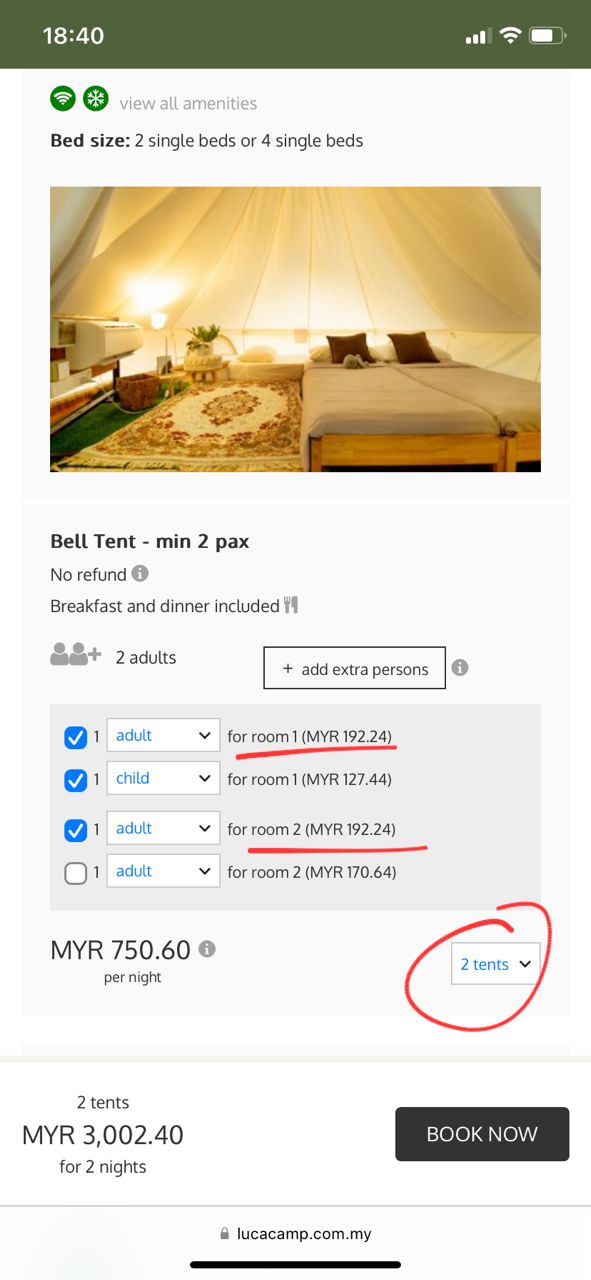
Task: Click info icon beside add extra persons
Action: tap(460, 668)
